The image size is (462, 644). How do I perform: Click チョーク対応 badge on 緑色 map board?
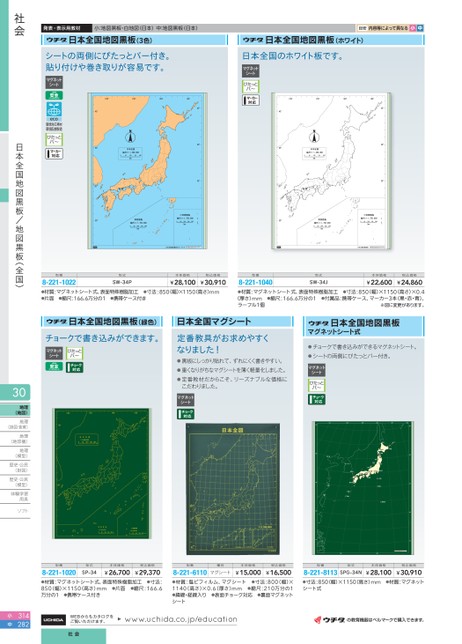tap(74, 367)
